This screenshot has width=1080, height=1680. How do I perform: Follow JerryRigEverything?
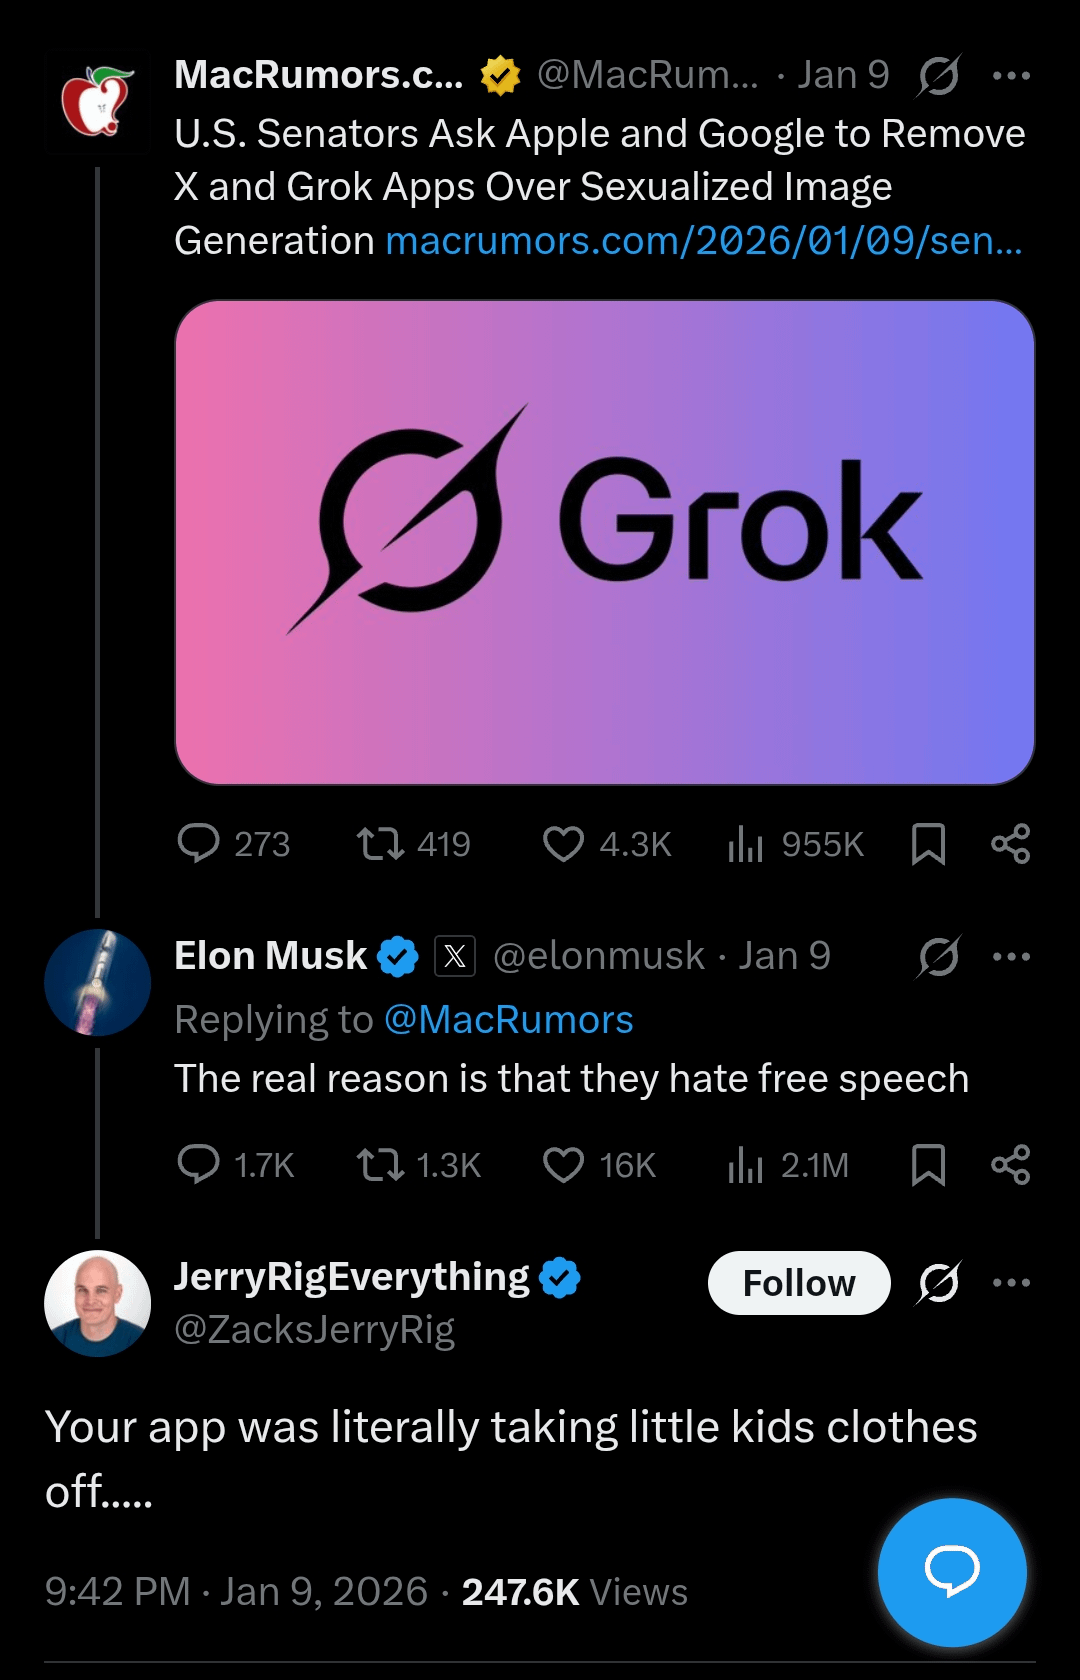click(798, 1283)
